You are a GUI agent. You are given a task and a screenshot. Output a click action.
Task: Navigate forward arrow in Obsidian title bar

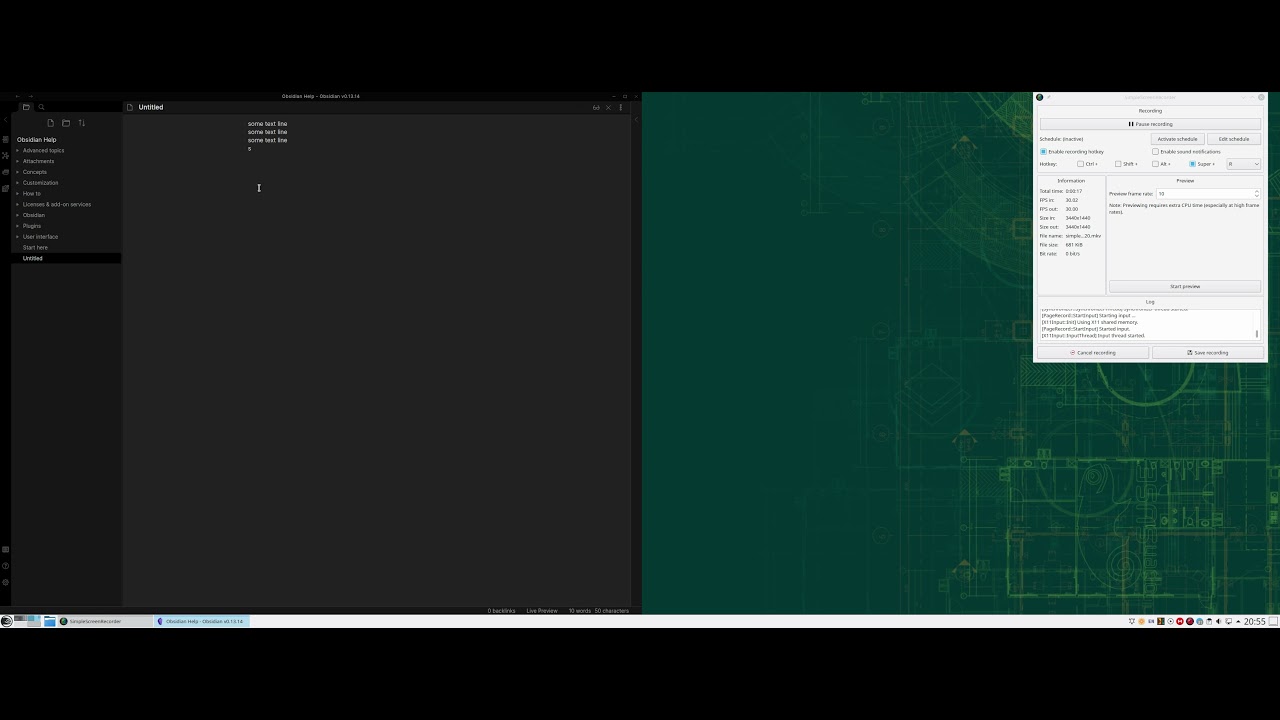(x=31, y=96)
